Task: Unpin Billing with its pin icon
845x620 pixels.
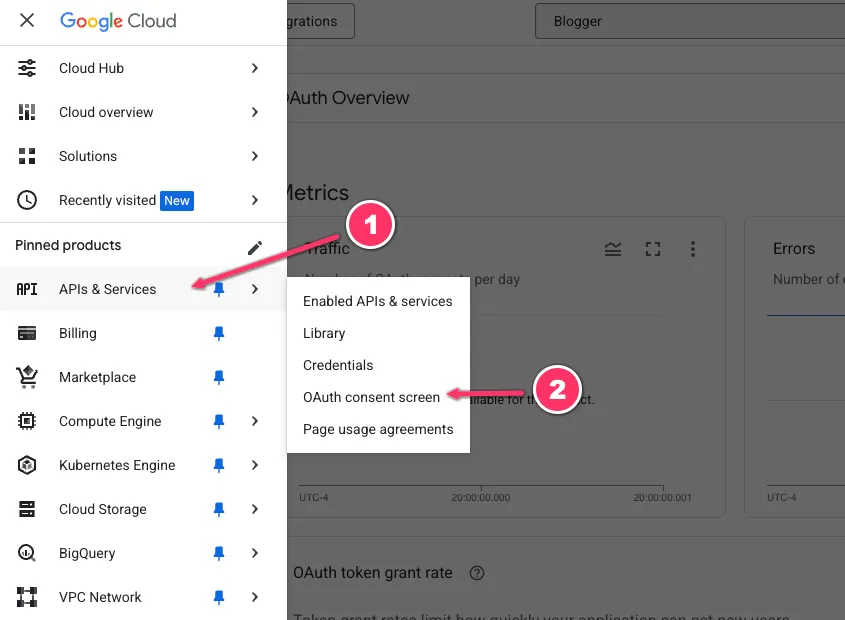Action: coord(219,333)
